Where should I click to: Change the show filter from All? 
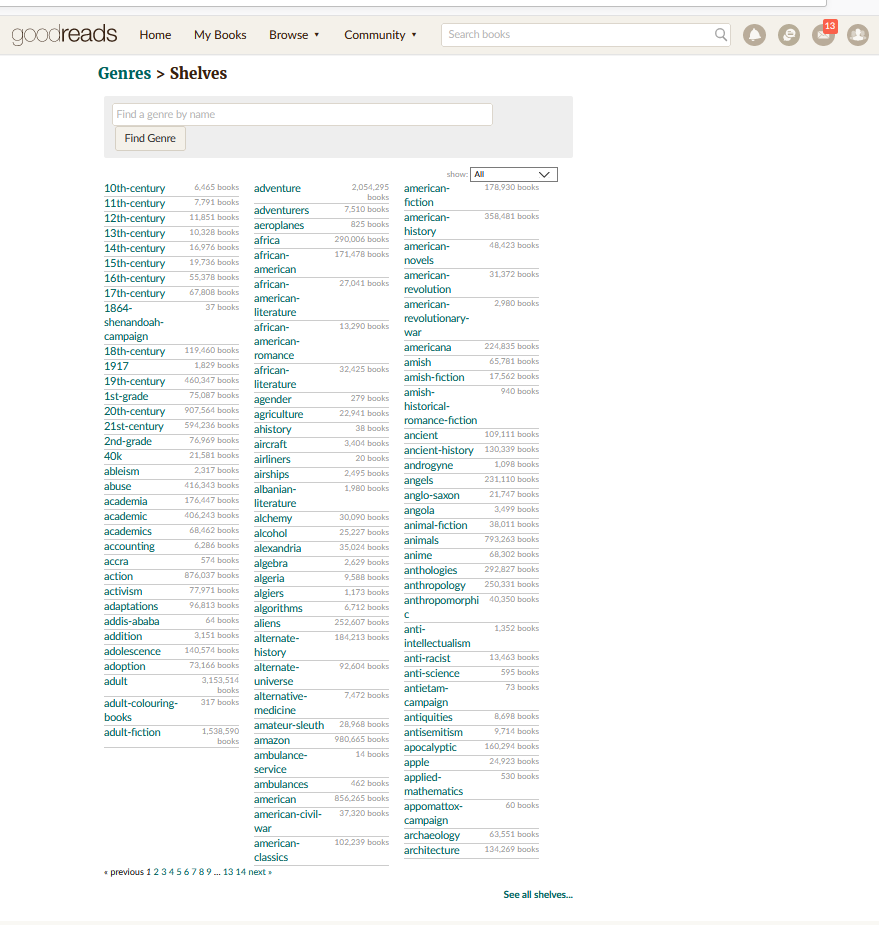[513, 174]
